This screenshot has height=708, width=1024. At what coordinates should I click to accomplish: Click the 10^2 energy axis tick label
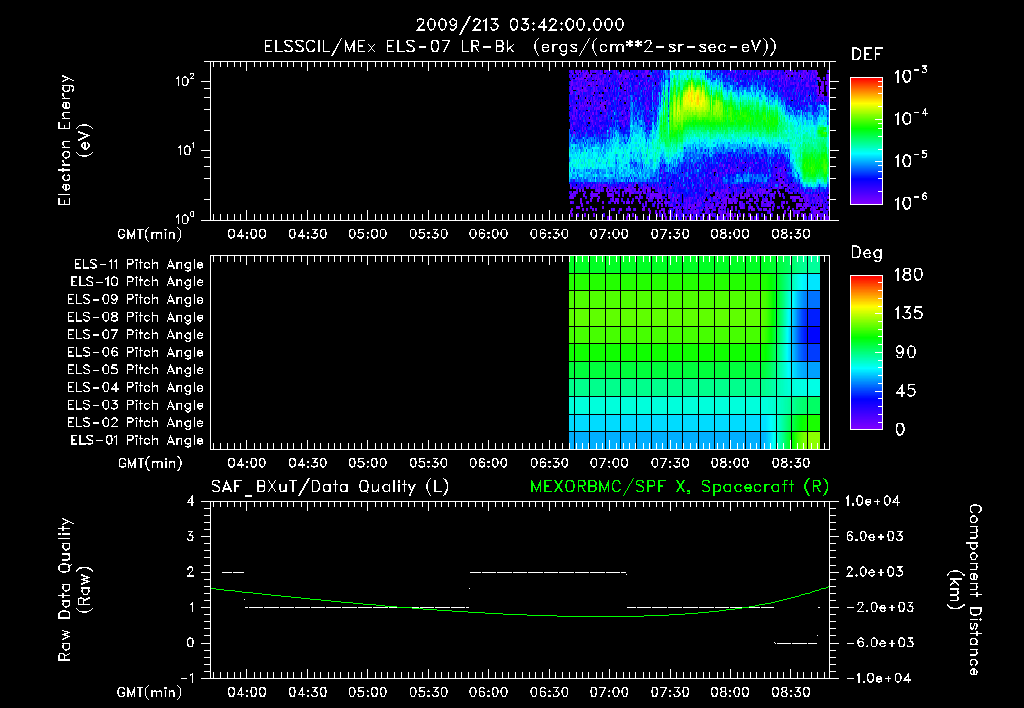coord(185,80)
